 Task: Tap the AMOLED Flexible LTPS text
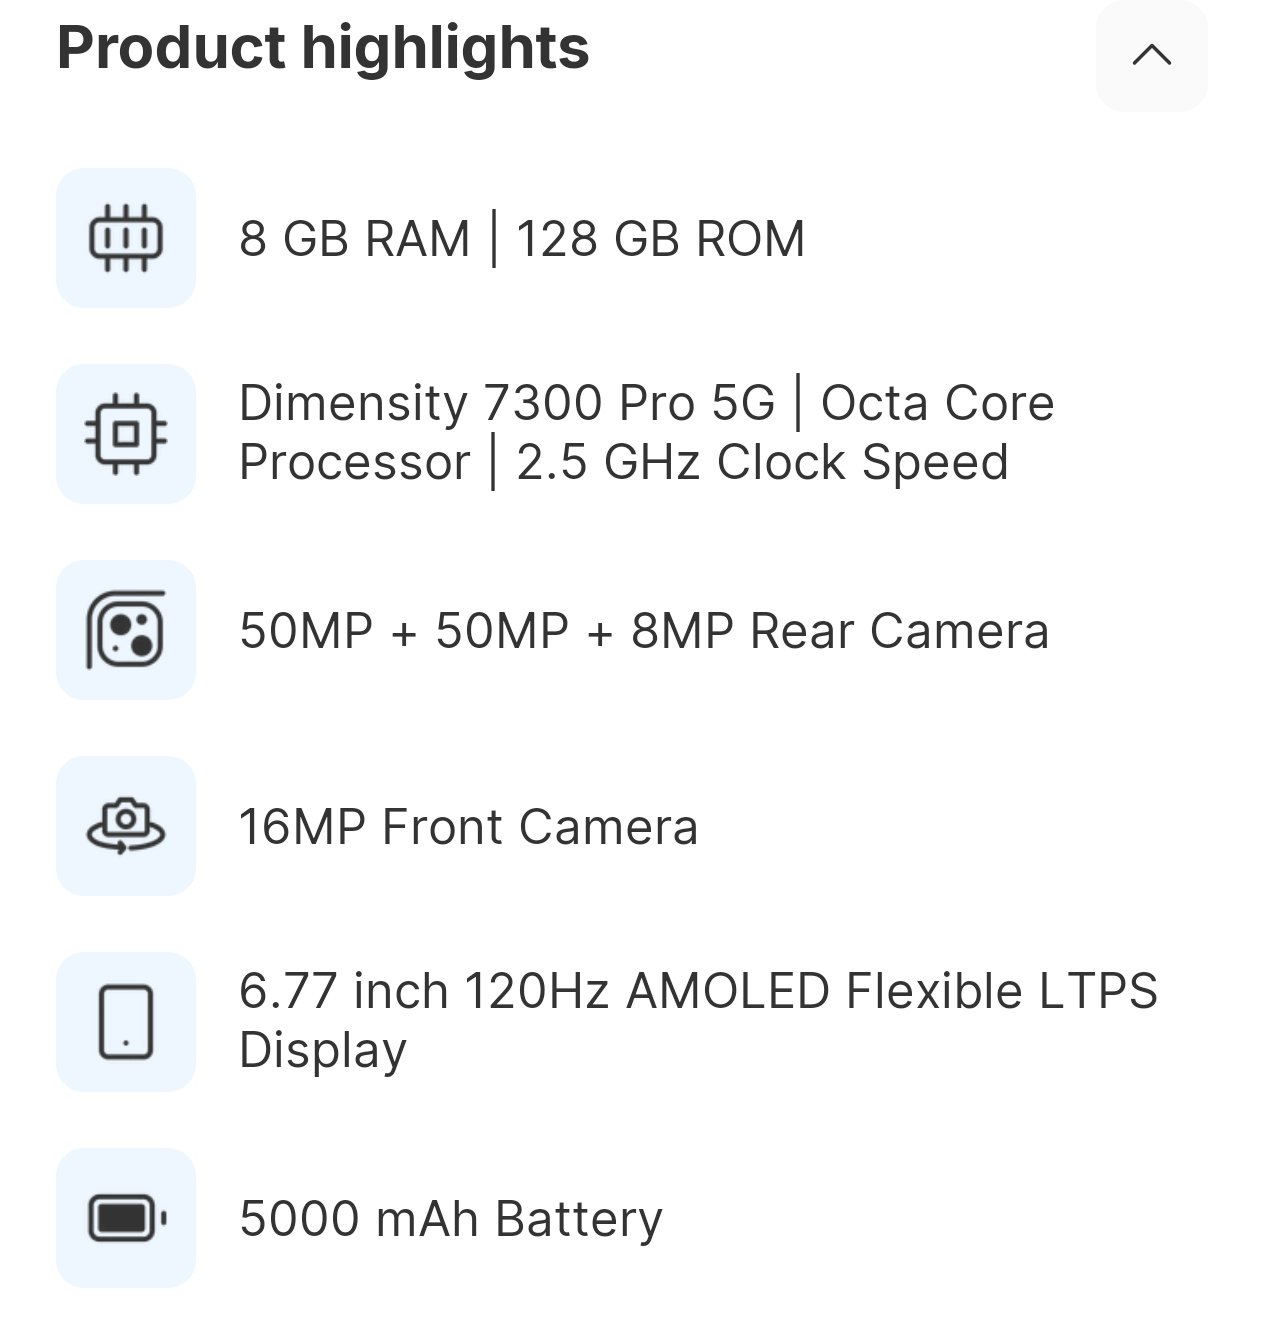[892, 991]
